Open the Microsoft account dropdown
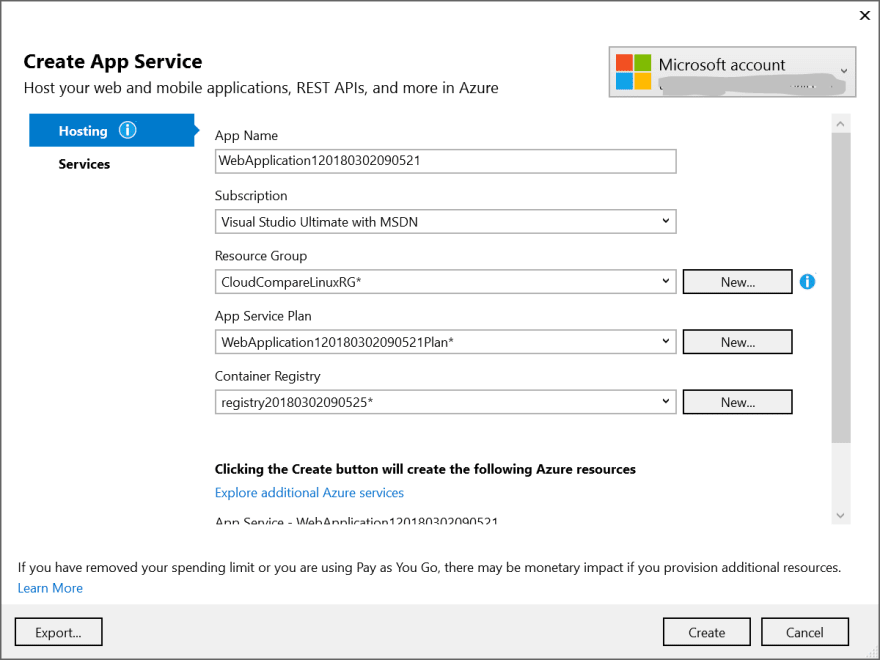880x660 pixels. 732,72
